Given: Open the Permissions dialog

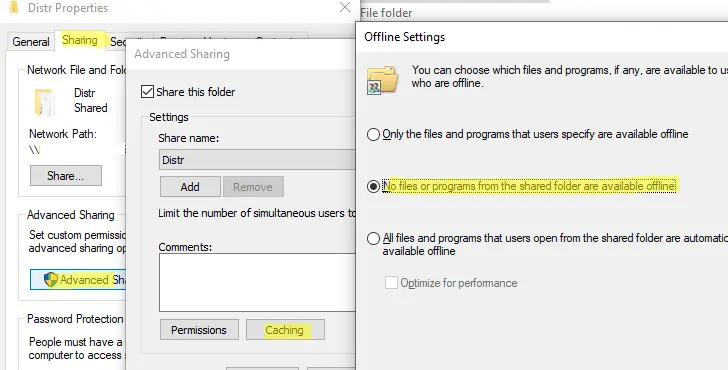Looking at the screenshot, I should click(199, 330).
